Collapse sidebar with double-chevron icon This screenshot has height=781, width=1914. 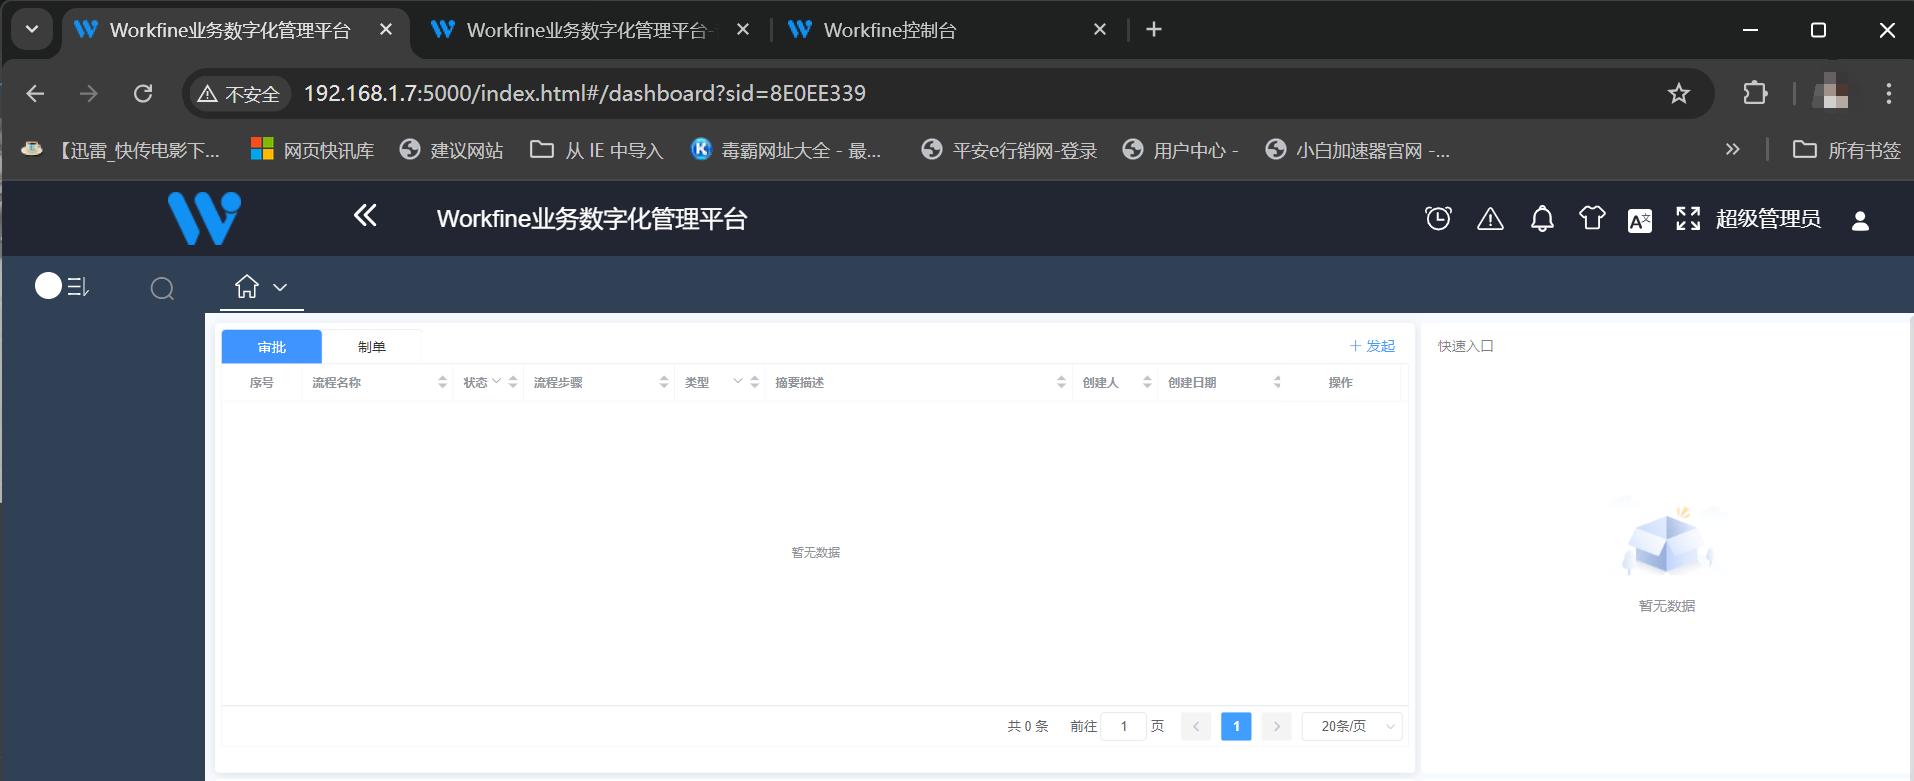pos(365,215)
